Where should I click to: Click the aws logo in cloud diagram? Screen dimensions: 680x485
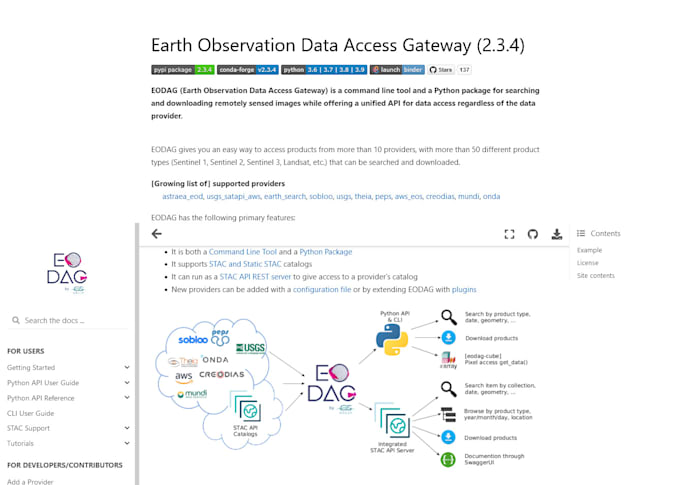click(x=184, y=377)
